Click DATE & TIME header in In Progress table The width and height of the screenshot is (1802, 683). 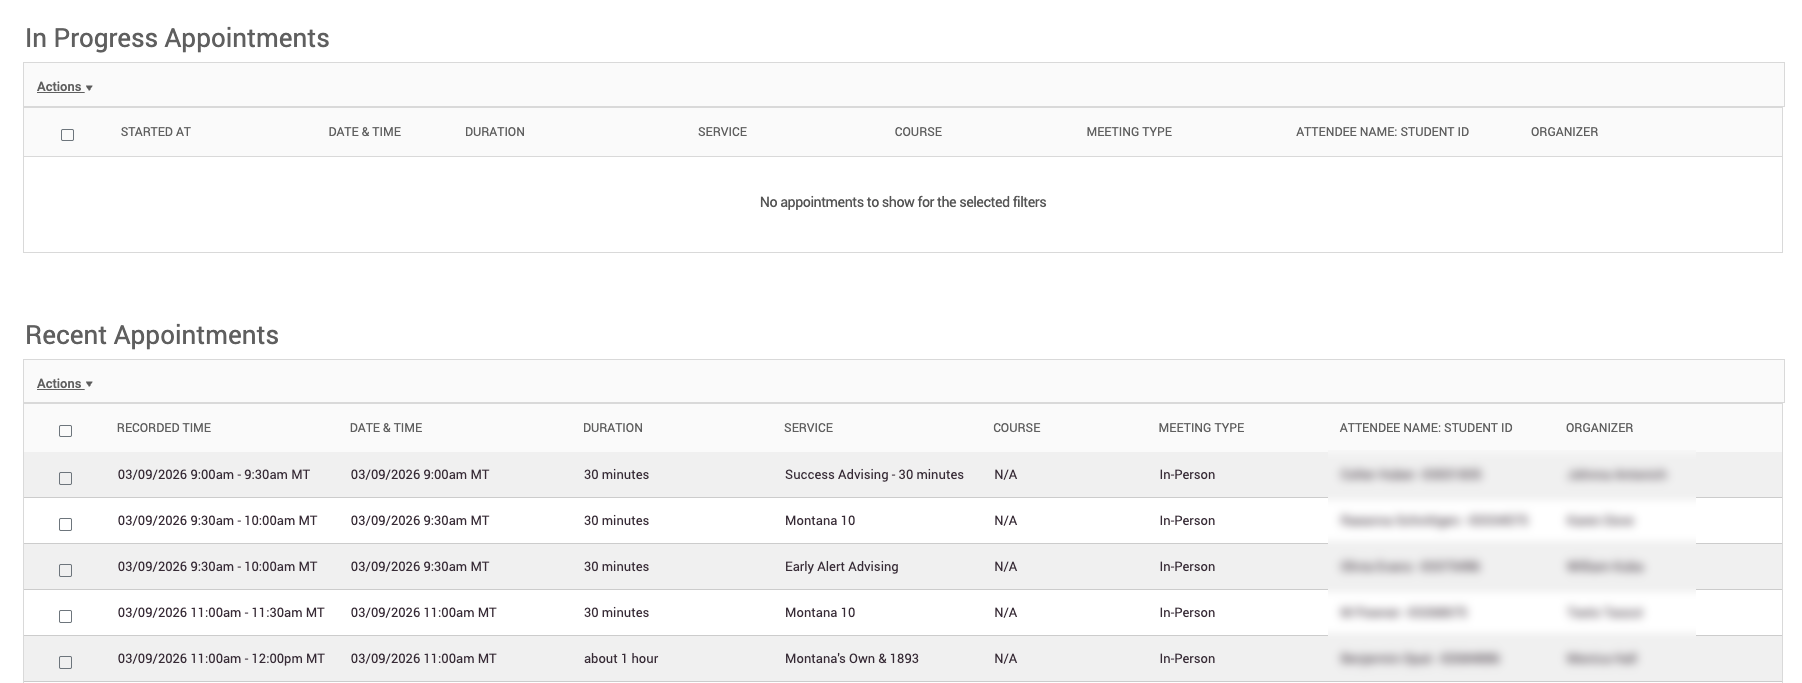(364, 132)
